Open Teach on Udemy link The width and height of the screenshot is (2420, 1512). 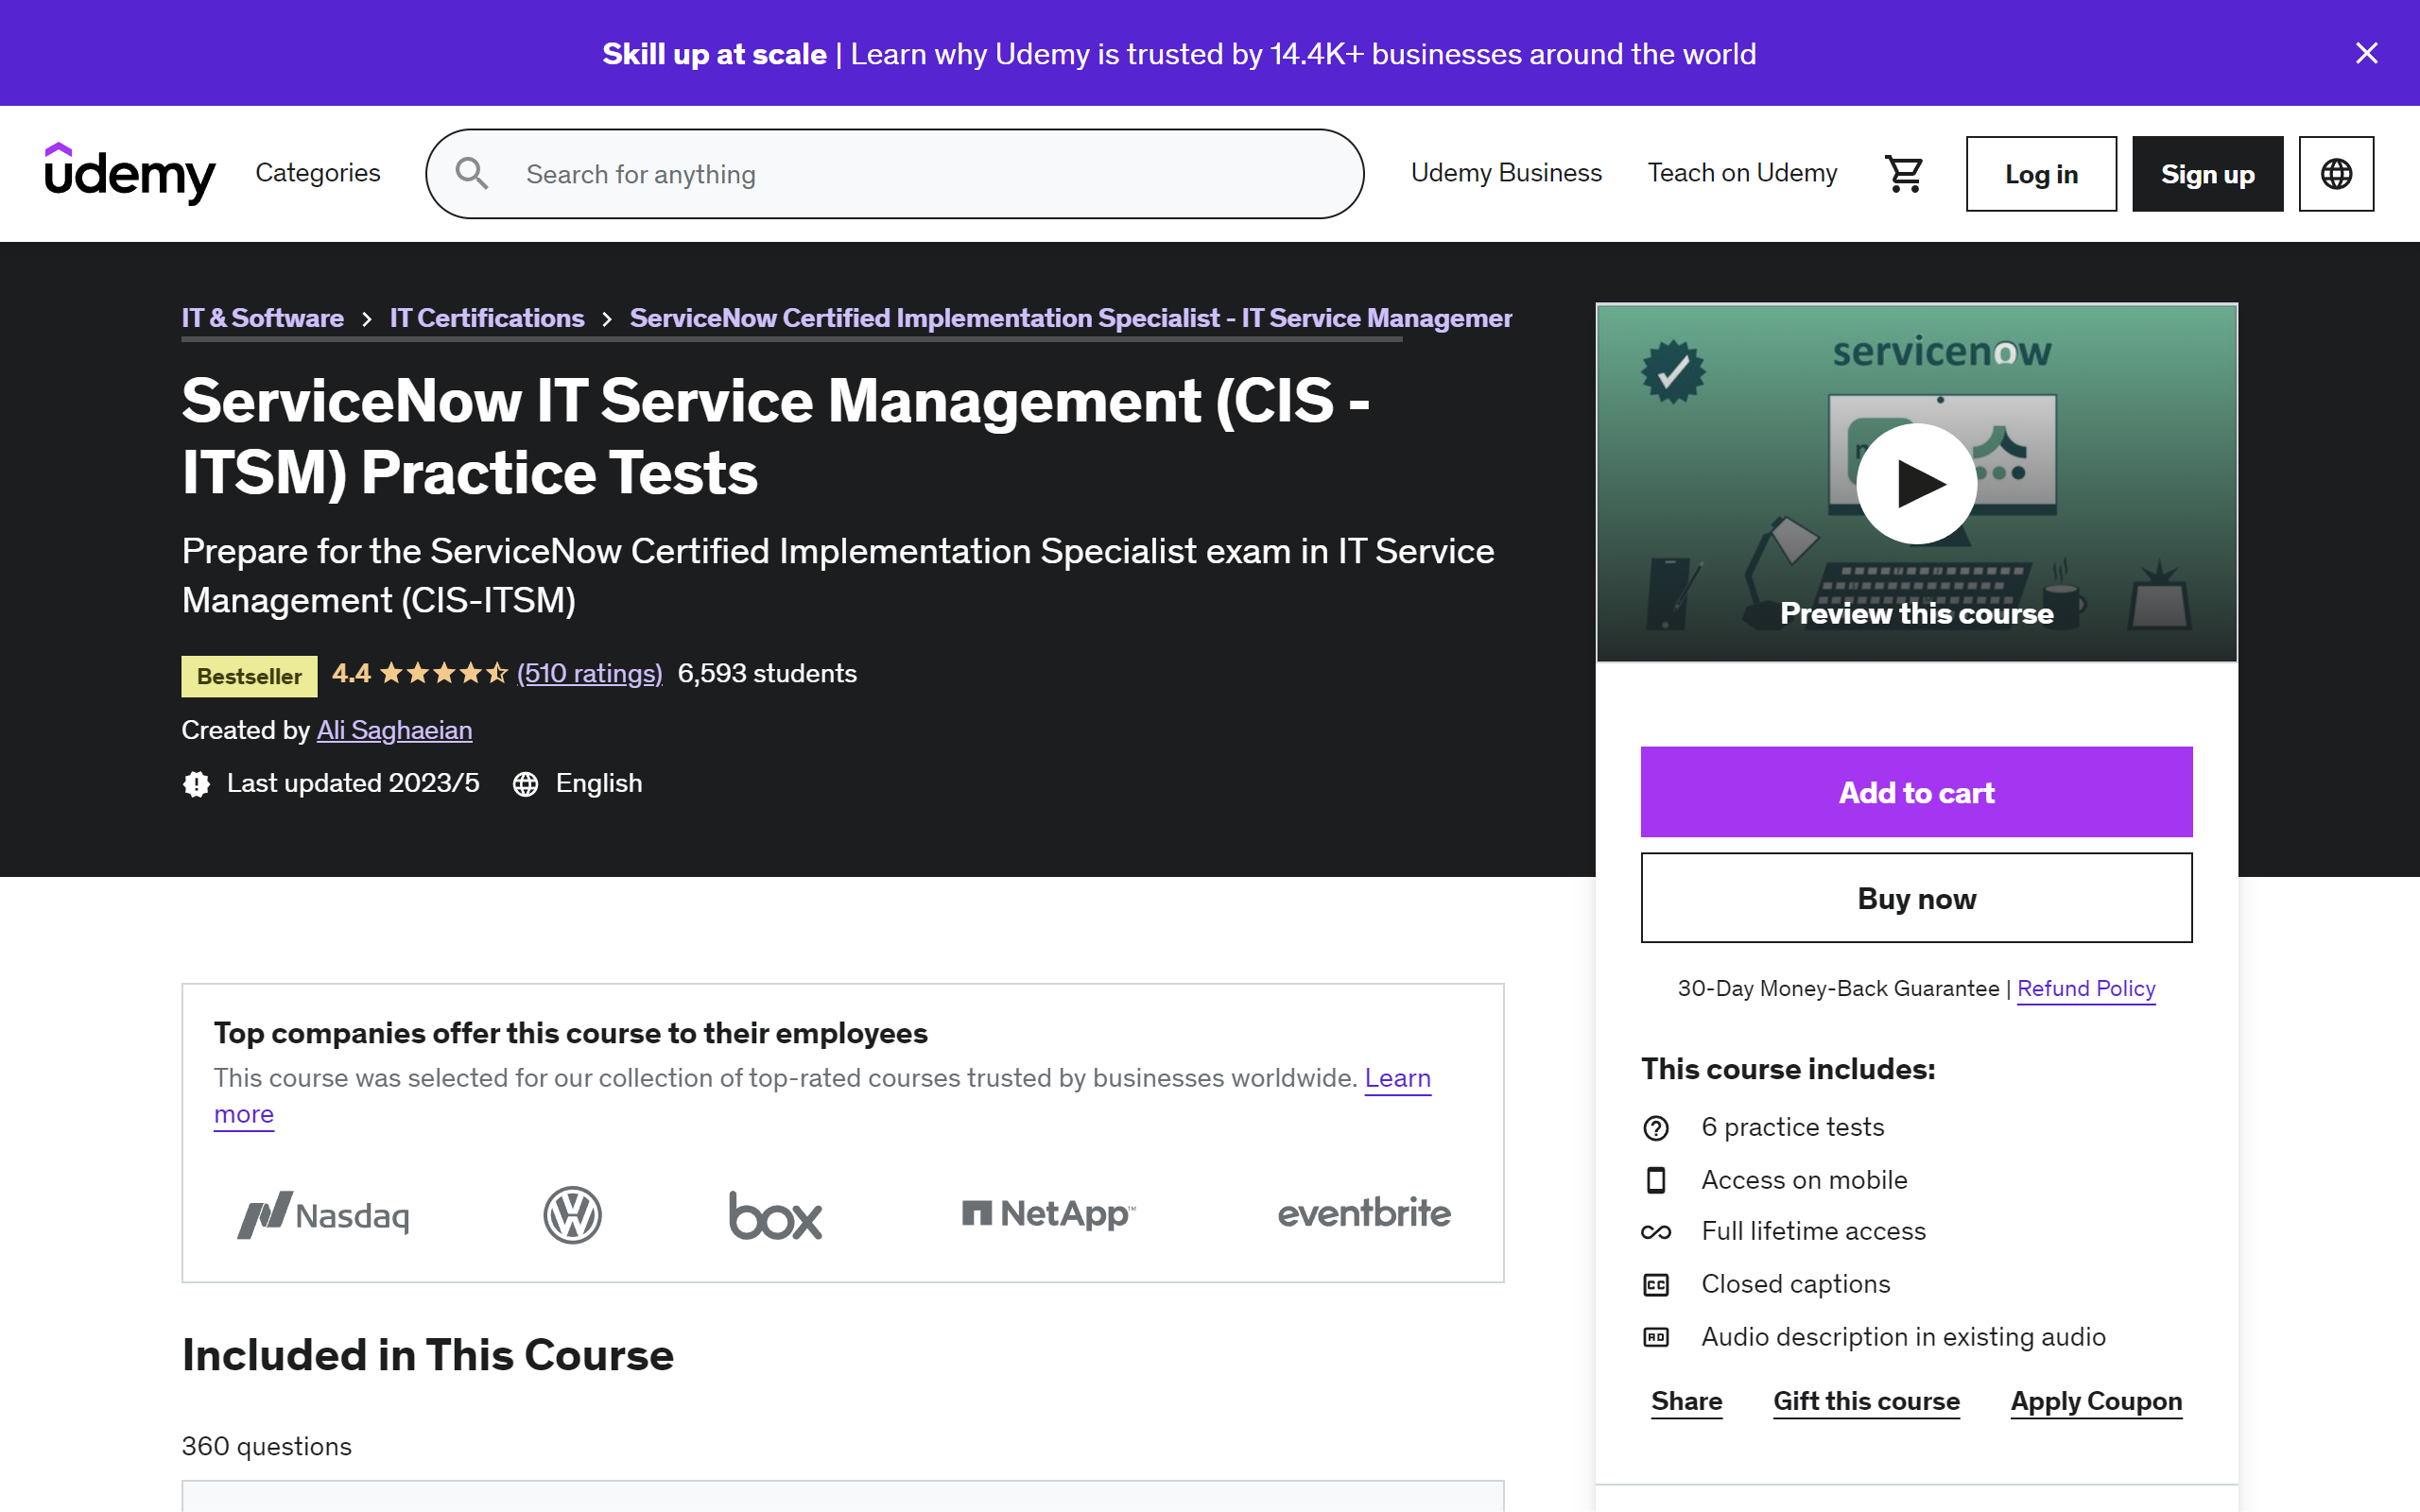[x=1742, y=173]
